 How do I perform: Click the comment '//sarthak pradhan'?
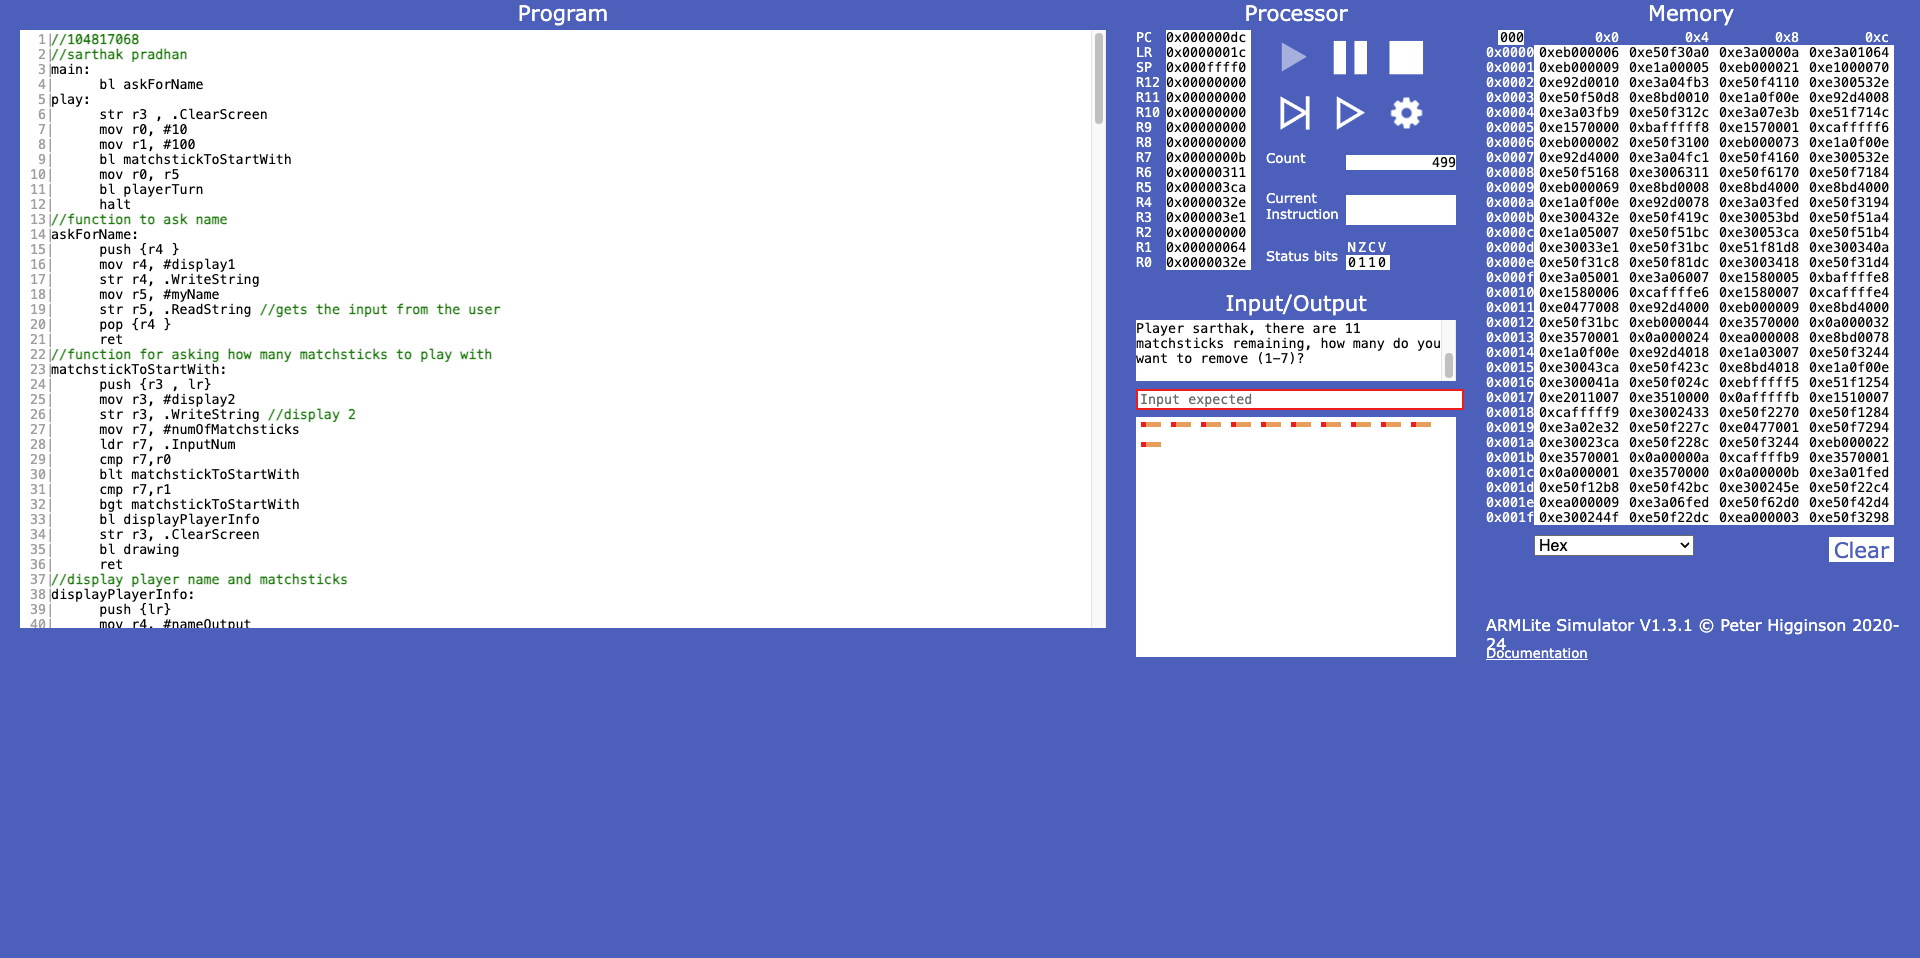[x=119, y=54]
